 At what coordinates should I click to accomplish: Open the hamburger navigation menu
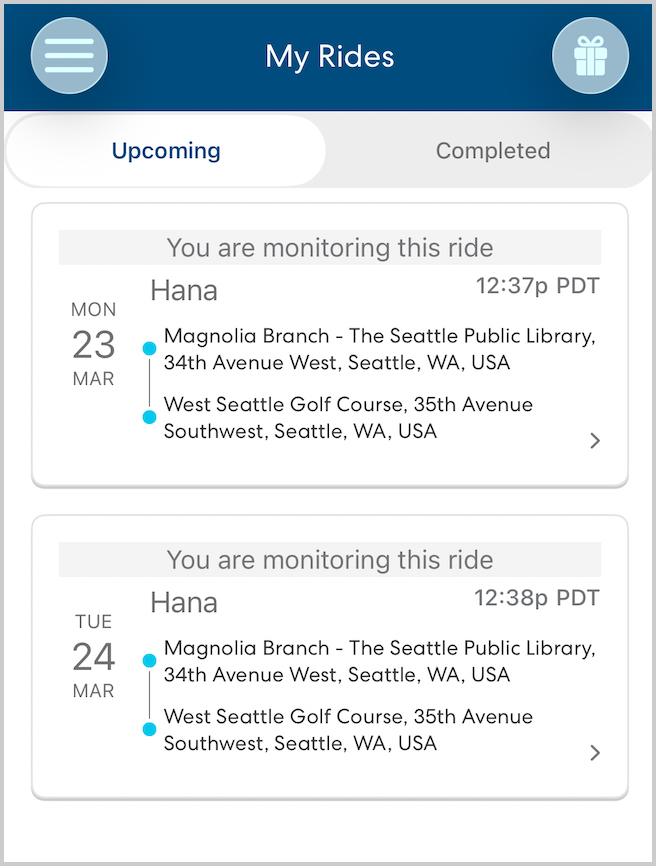click(x=68, y=56)
